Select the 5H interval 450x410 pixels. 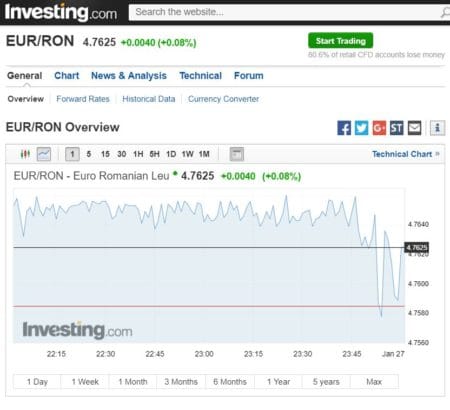pyautogui.click(x=154, y=154)
